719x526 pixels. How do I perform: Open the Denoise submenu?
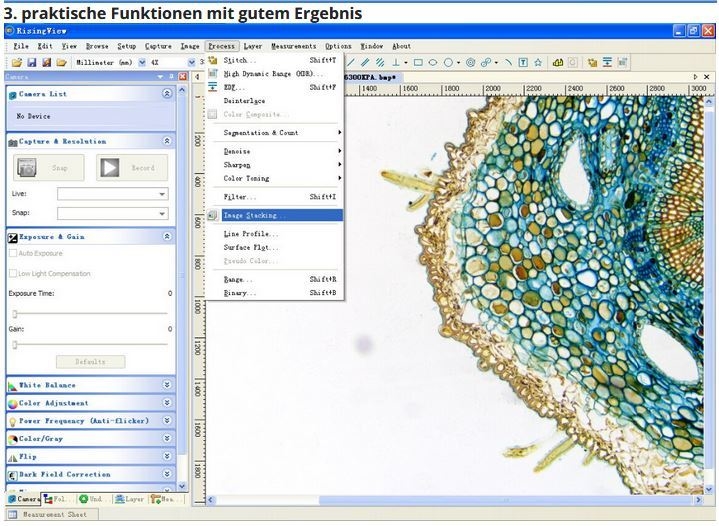pyautogui.click(x=275, y=151)
